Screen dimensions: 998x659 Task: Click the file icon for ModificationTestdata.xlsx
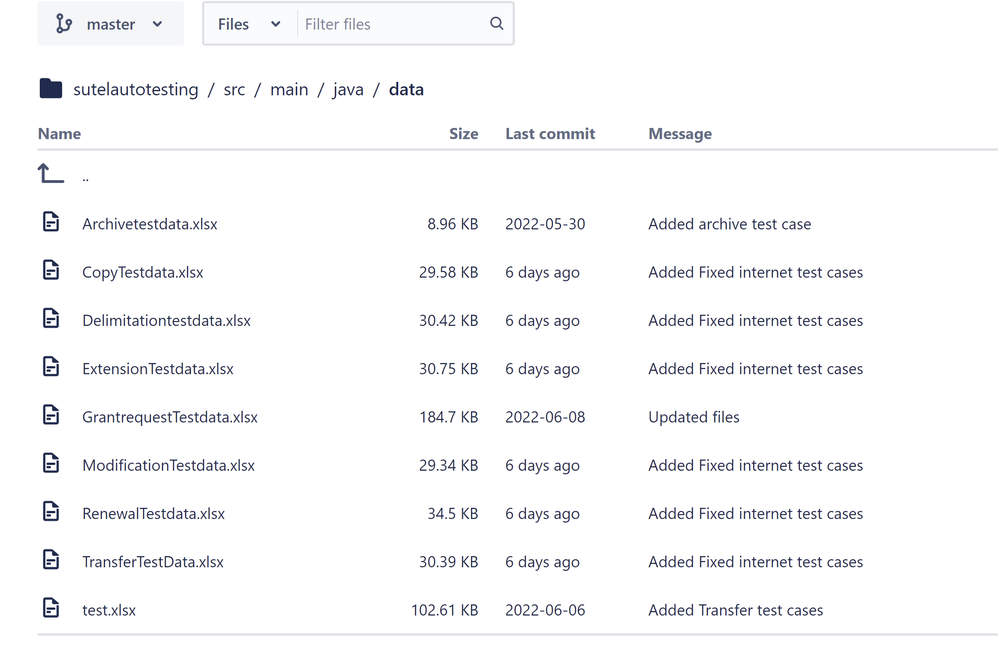coord(51,464)
